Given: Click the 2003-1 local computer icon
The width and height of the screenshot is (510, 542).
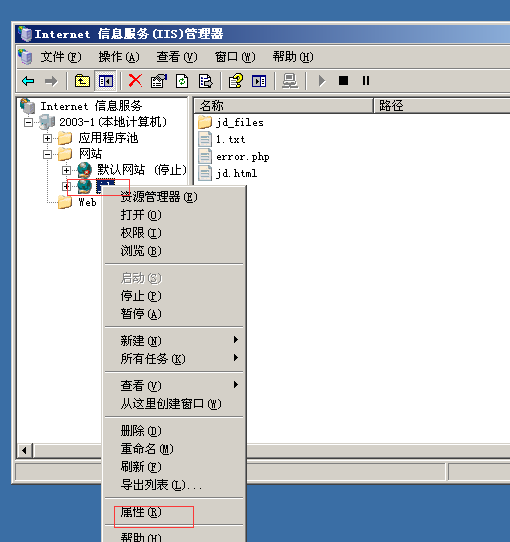Looking at the screenshot, I should coord(47,122).
